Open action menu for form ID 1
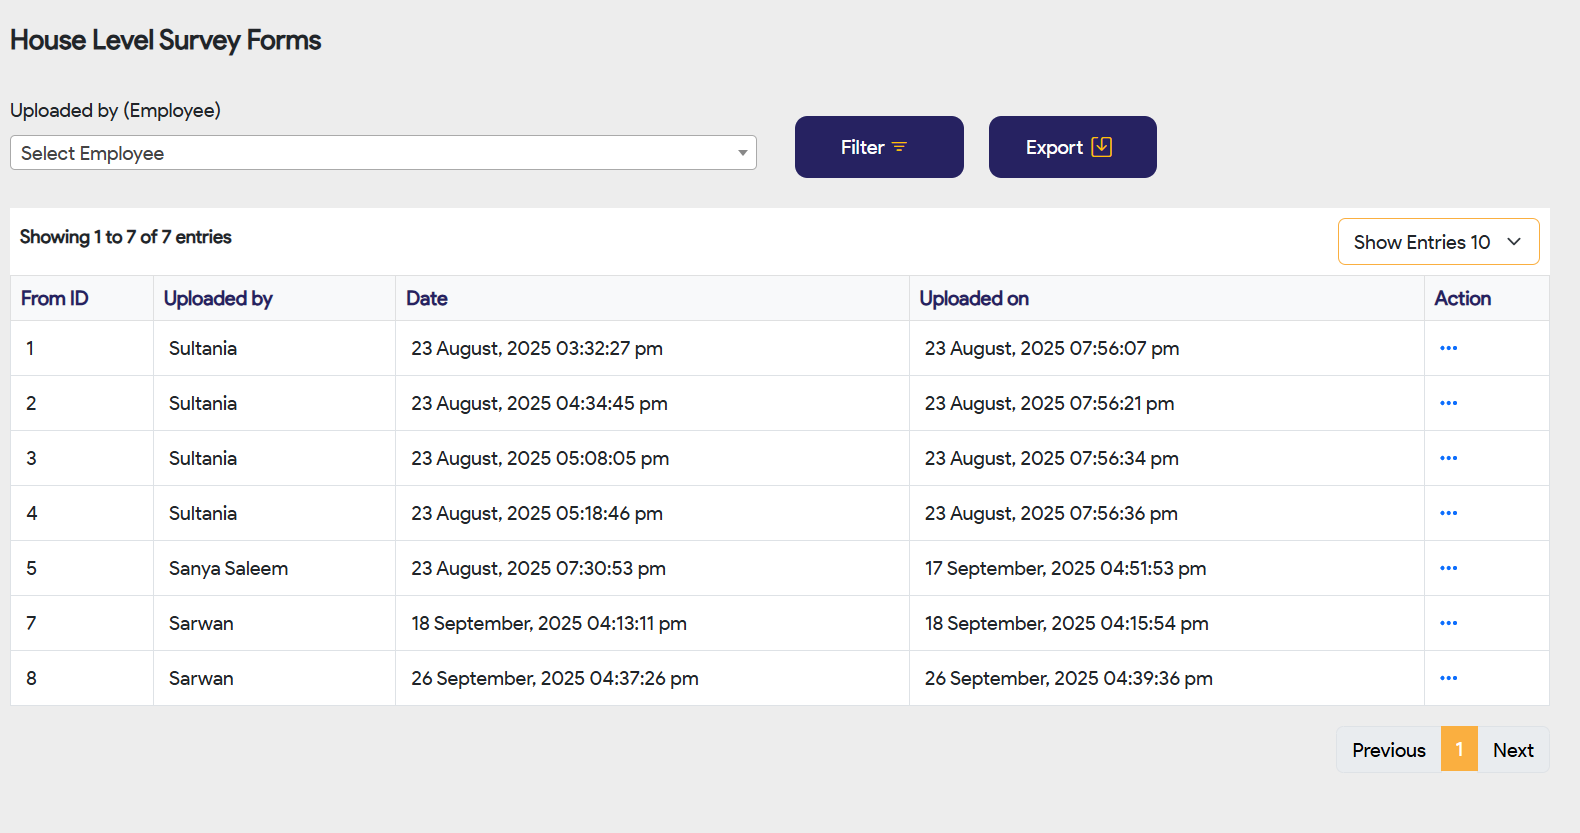 [x=1448, y=348]
